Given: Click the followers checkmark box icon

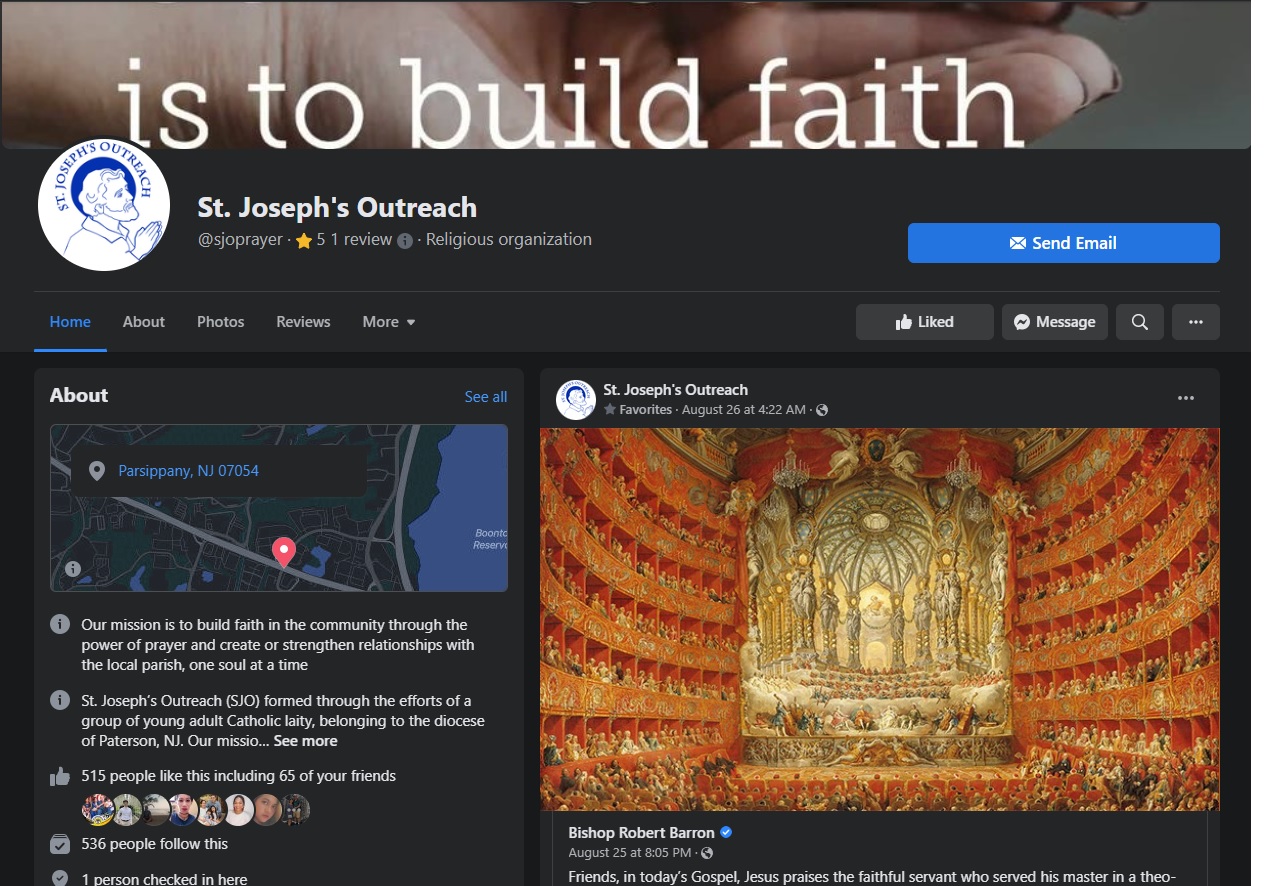Looking at the screenshot, I should point(60,844).
